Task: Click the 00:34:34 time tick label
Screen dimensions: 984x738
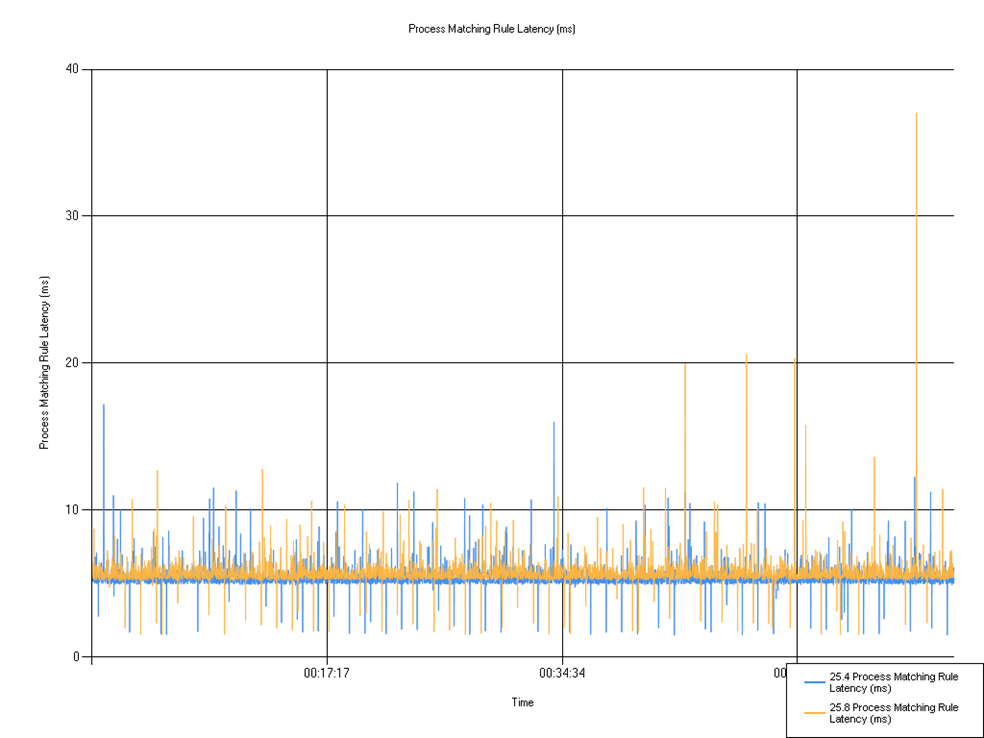Action: coord(561,673)
